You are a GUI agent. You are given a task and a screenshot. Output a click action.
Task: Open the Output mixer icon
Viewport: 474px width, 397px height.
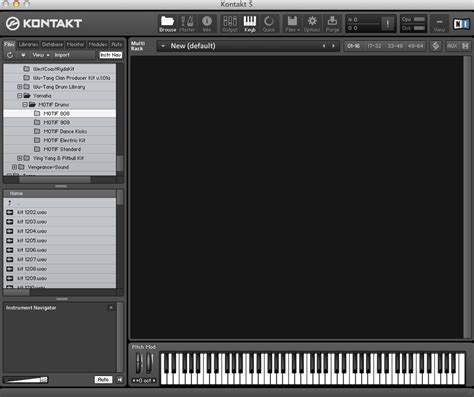230,24
